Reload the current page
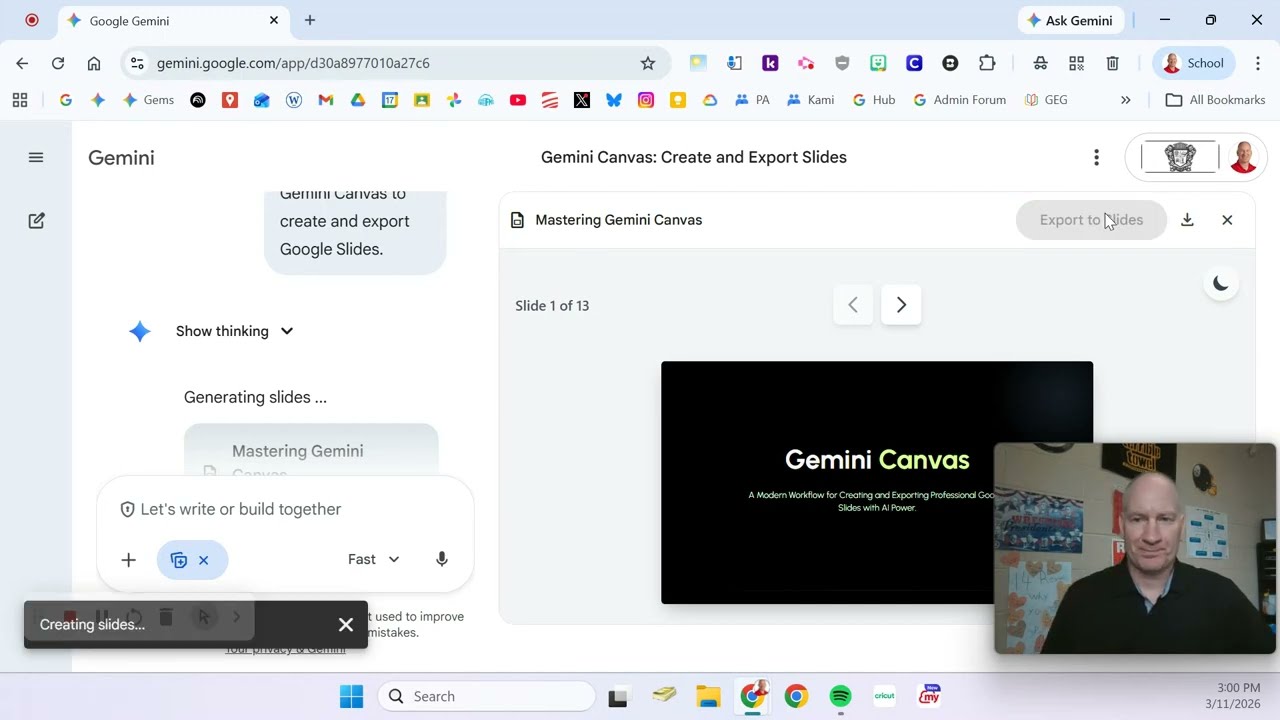Screen dimensions: 1280x720 click(x=58, y=63)
